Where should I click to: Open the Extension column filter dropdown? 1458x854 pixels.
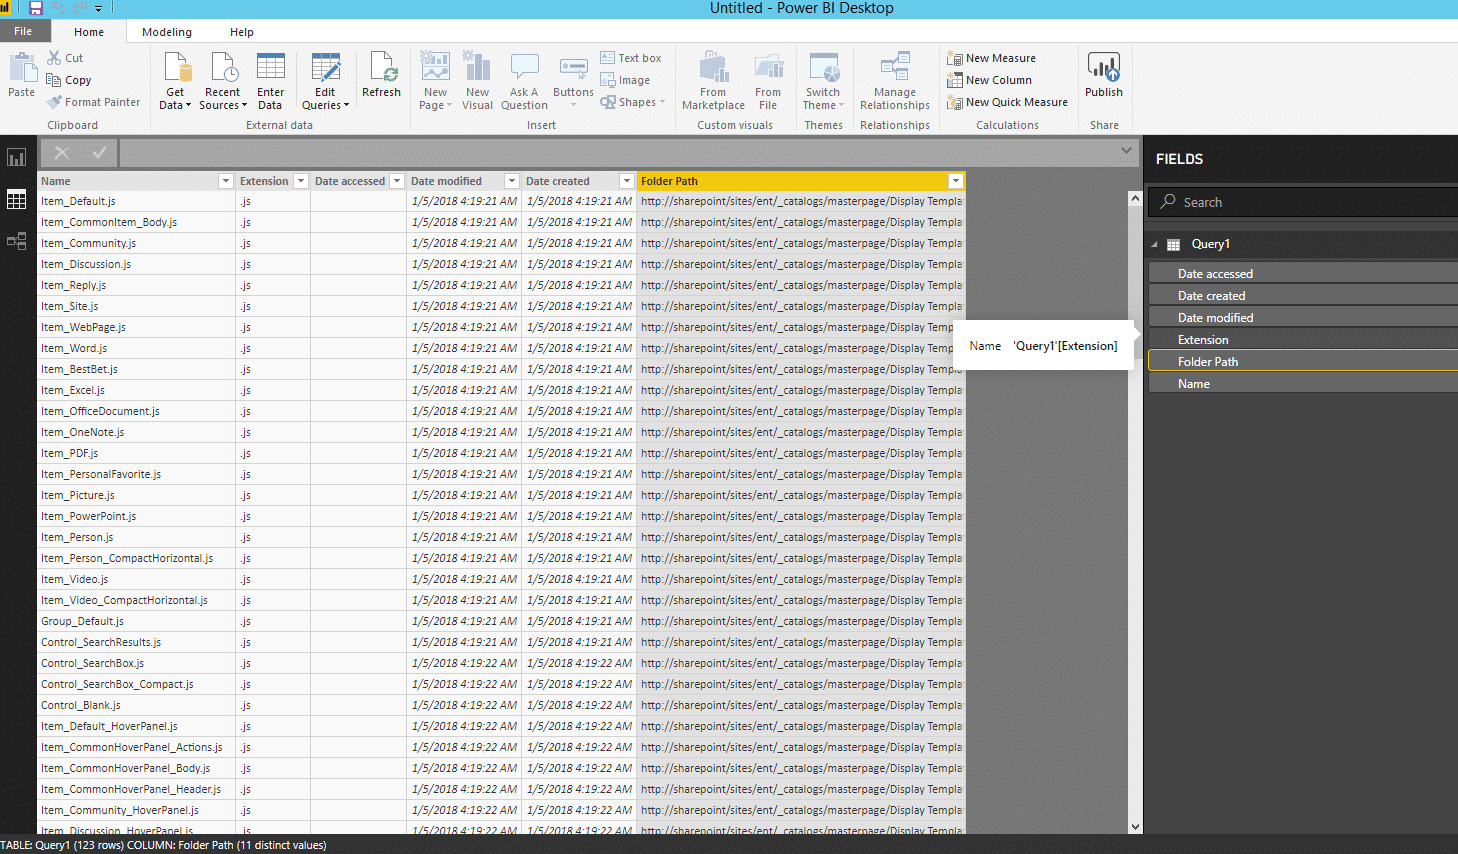pos(300,181)
